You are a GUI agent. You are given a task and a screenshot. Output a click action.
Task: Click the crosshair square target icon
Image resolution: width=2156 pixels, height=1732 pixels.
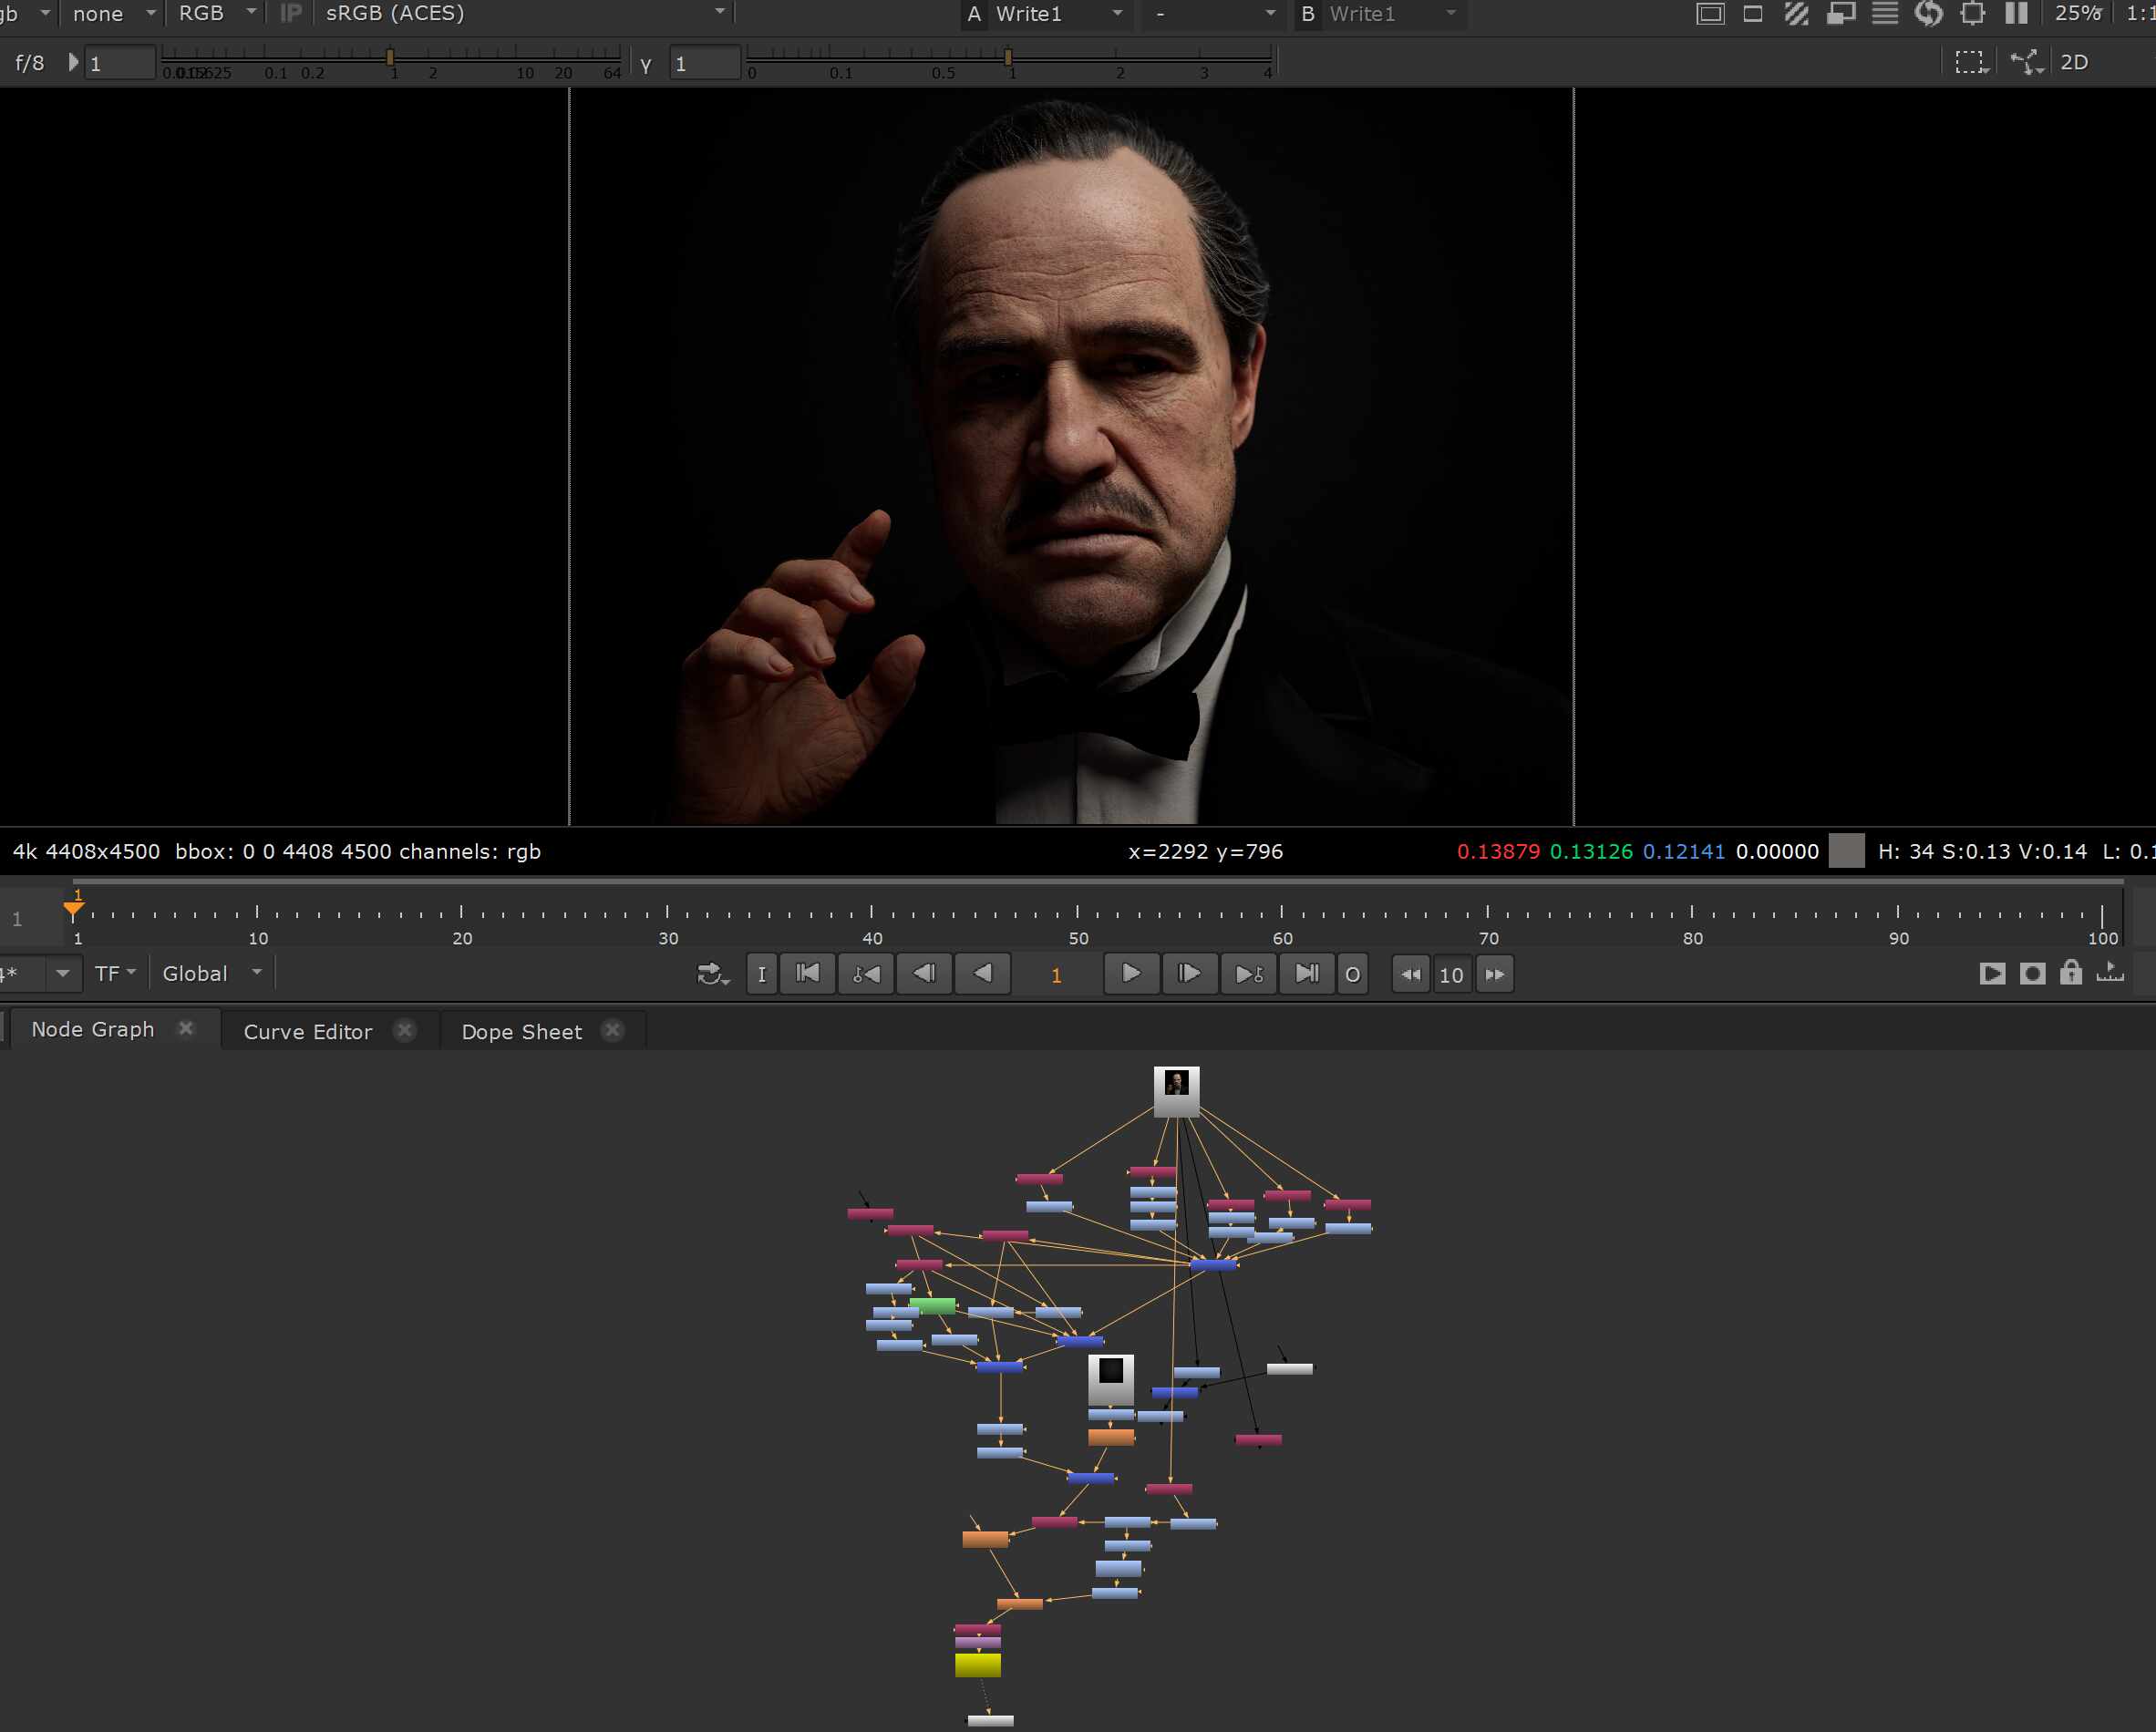[1973, 14]
